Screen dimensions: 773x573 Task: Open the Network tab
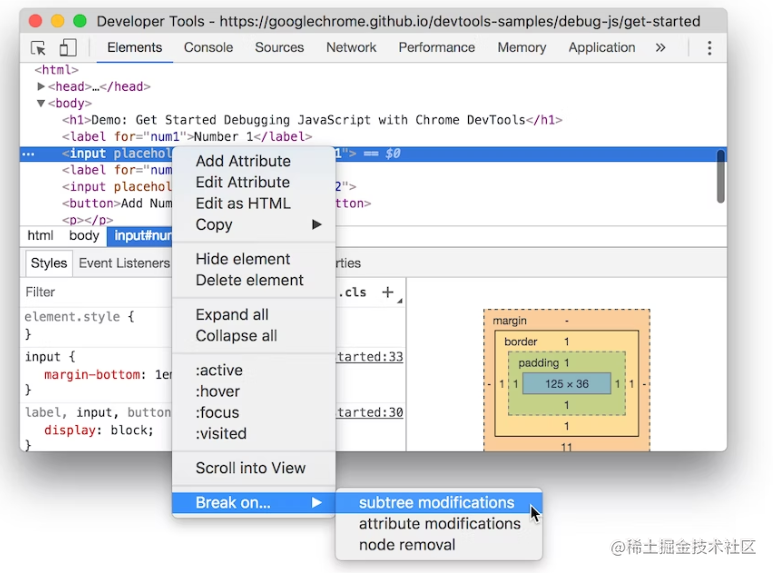coord(351,47)
